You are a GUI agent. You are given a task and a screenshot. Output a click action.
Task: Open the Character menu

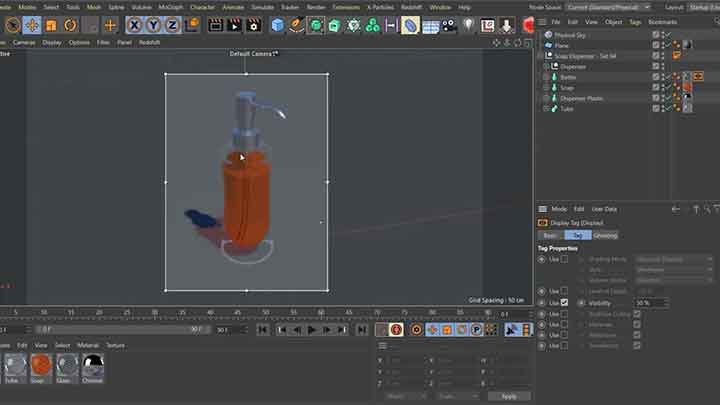tap(202, 7)
